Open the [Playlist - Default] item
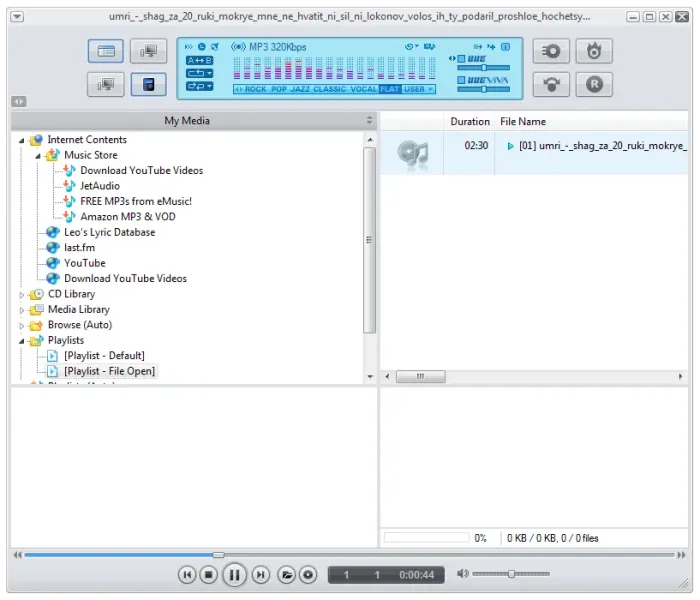This screenshot has height=600, width=700. click(x=104, y=356)
